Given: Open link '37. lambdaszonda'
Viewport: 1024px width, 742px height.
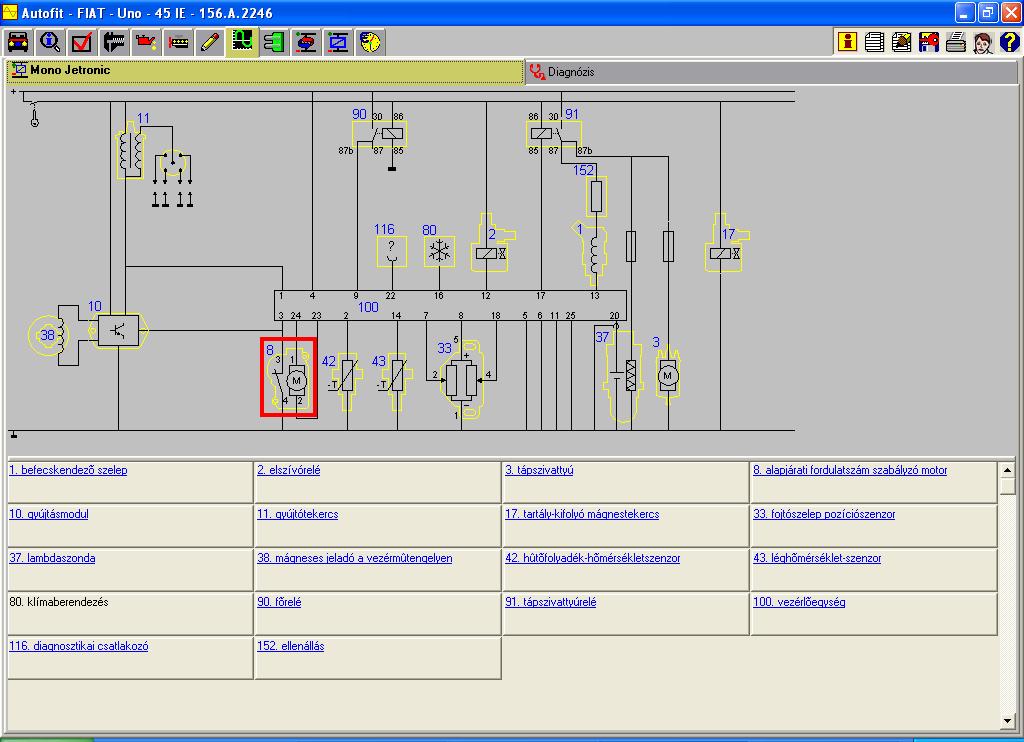Looking at the screenshot, I should tap(52, 558).
